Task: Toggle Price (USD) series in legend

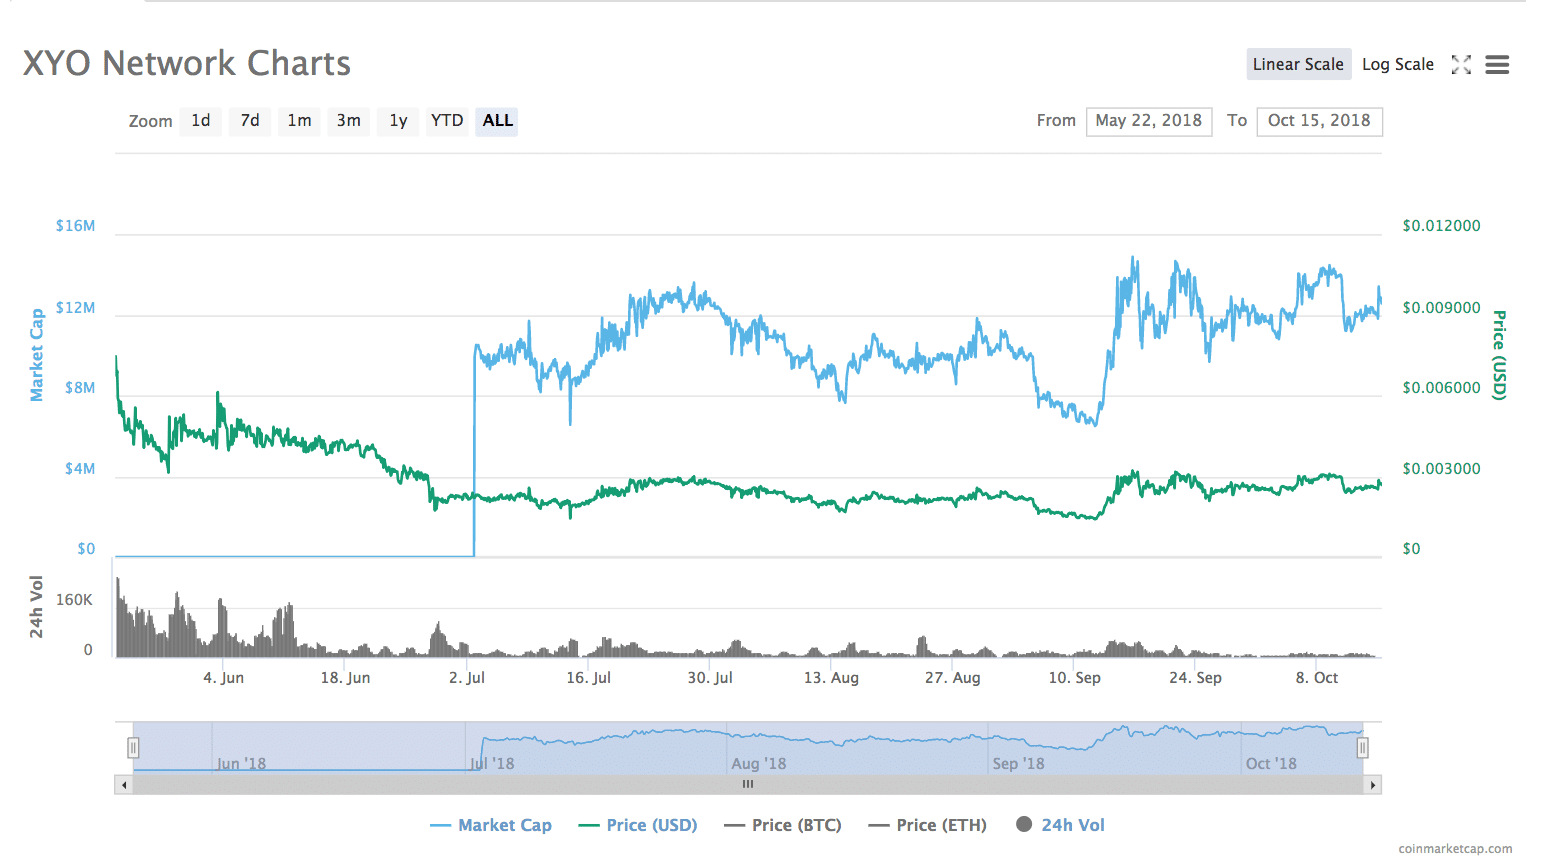Action: coord(638,825)
